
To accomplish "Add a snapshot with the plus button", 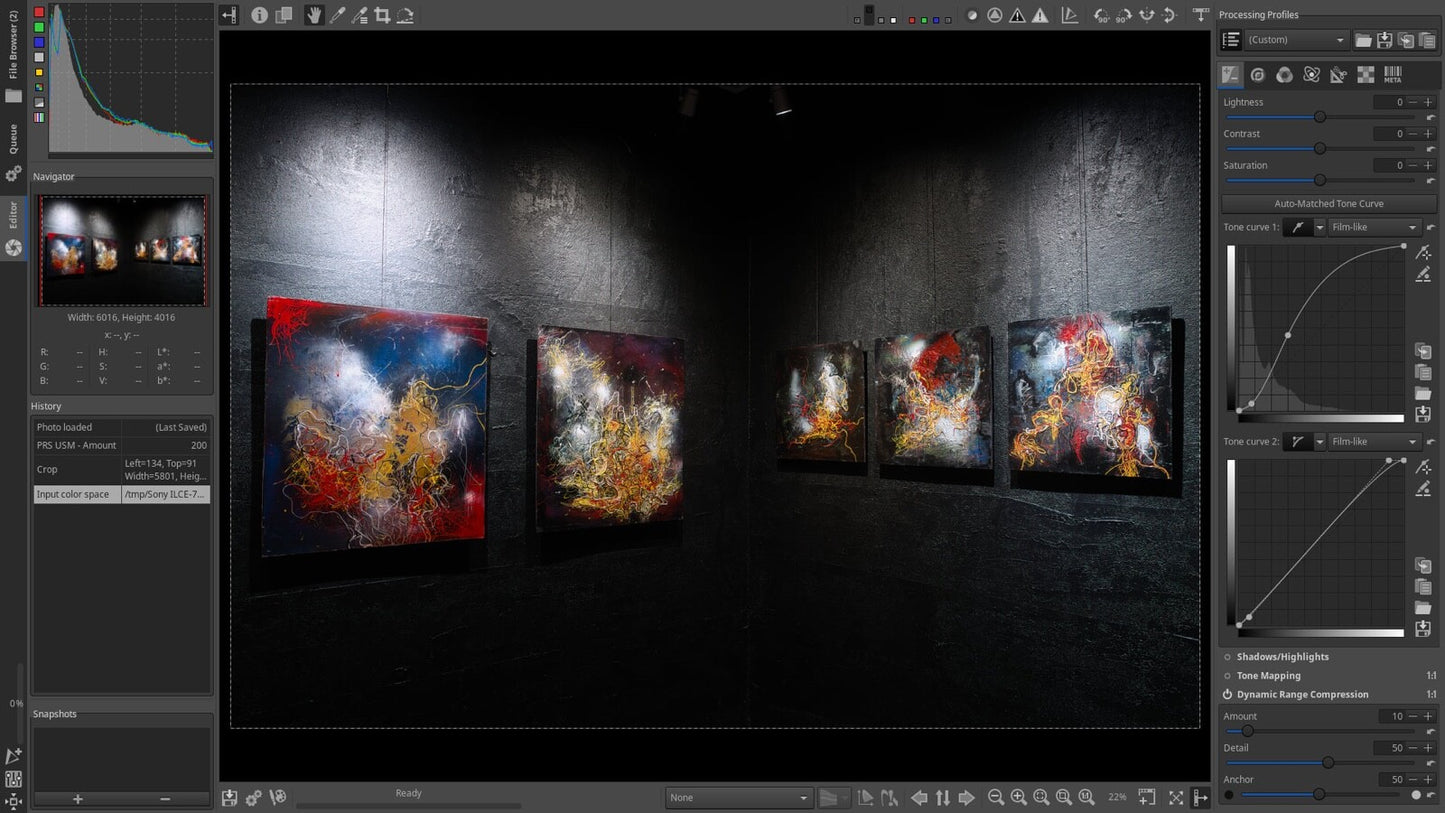I will (x=77, y=799).
